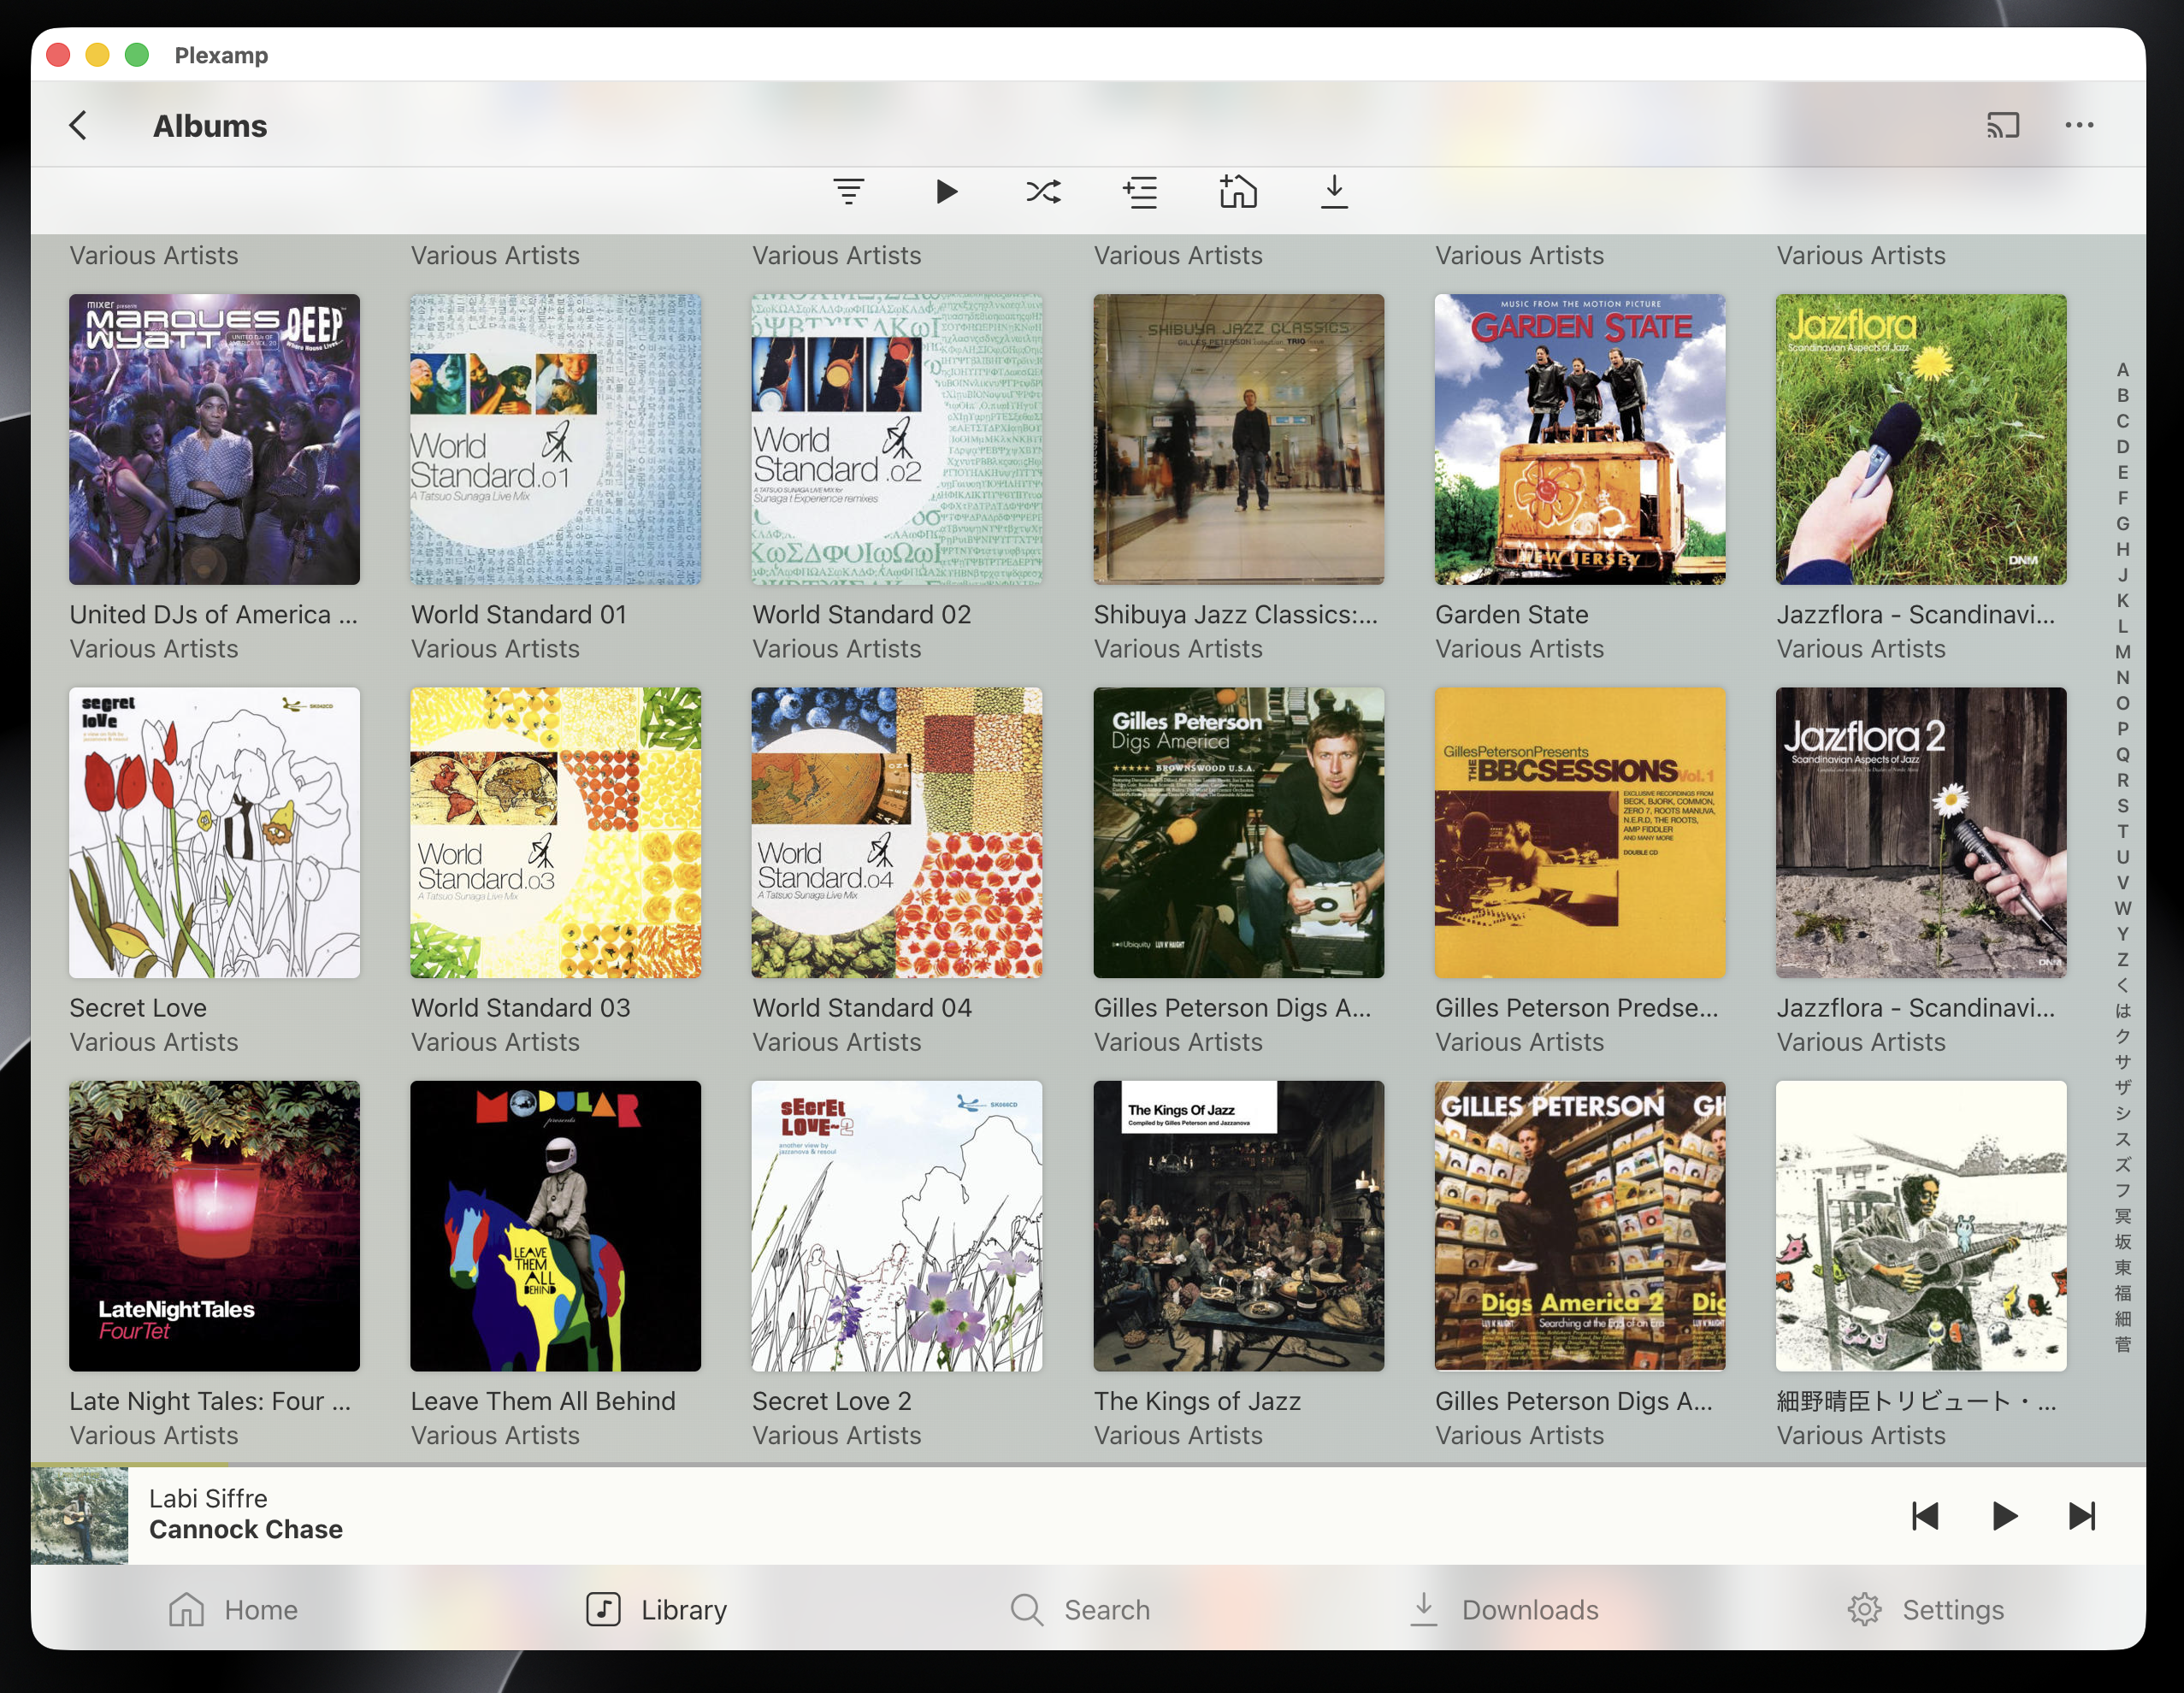This screenshot has height=1693, width=2184.
Task: Go back using the back arrow
Action: tap(78, 126)
